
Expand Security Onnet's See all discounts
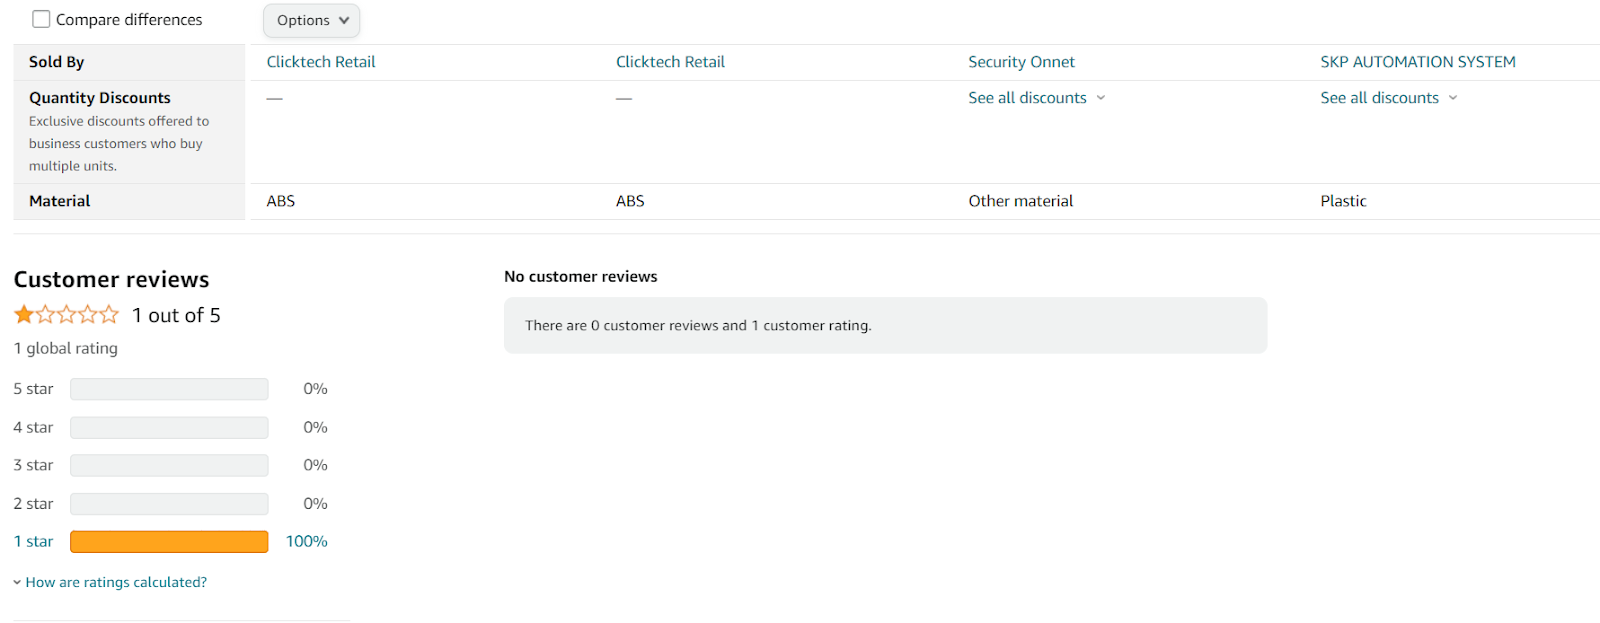[1027, 98]
